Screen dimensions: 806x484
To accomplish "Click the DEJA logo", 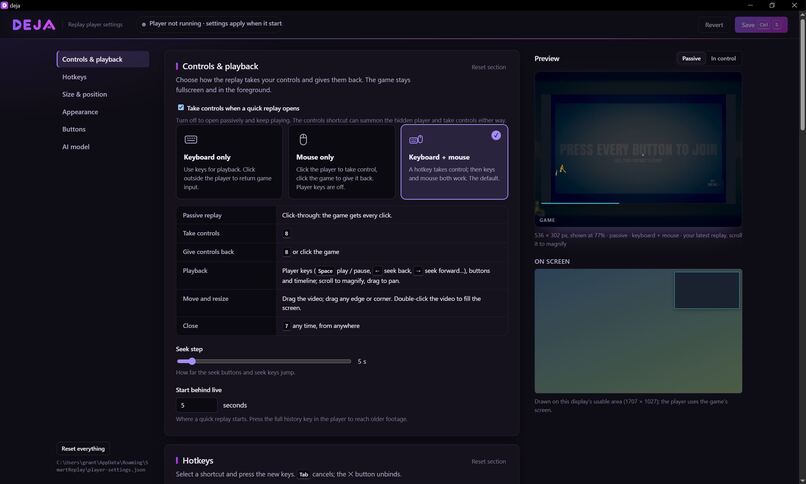I will point(34,25).
